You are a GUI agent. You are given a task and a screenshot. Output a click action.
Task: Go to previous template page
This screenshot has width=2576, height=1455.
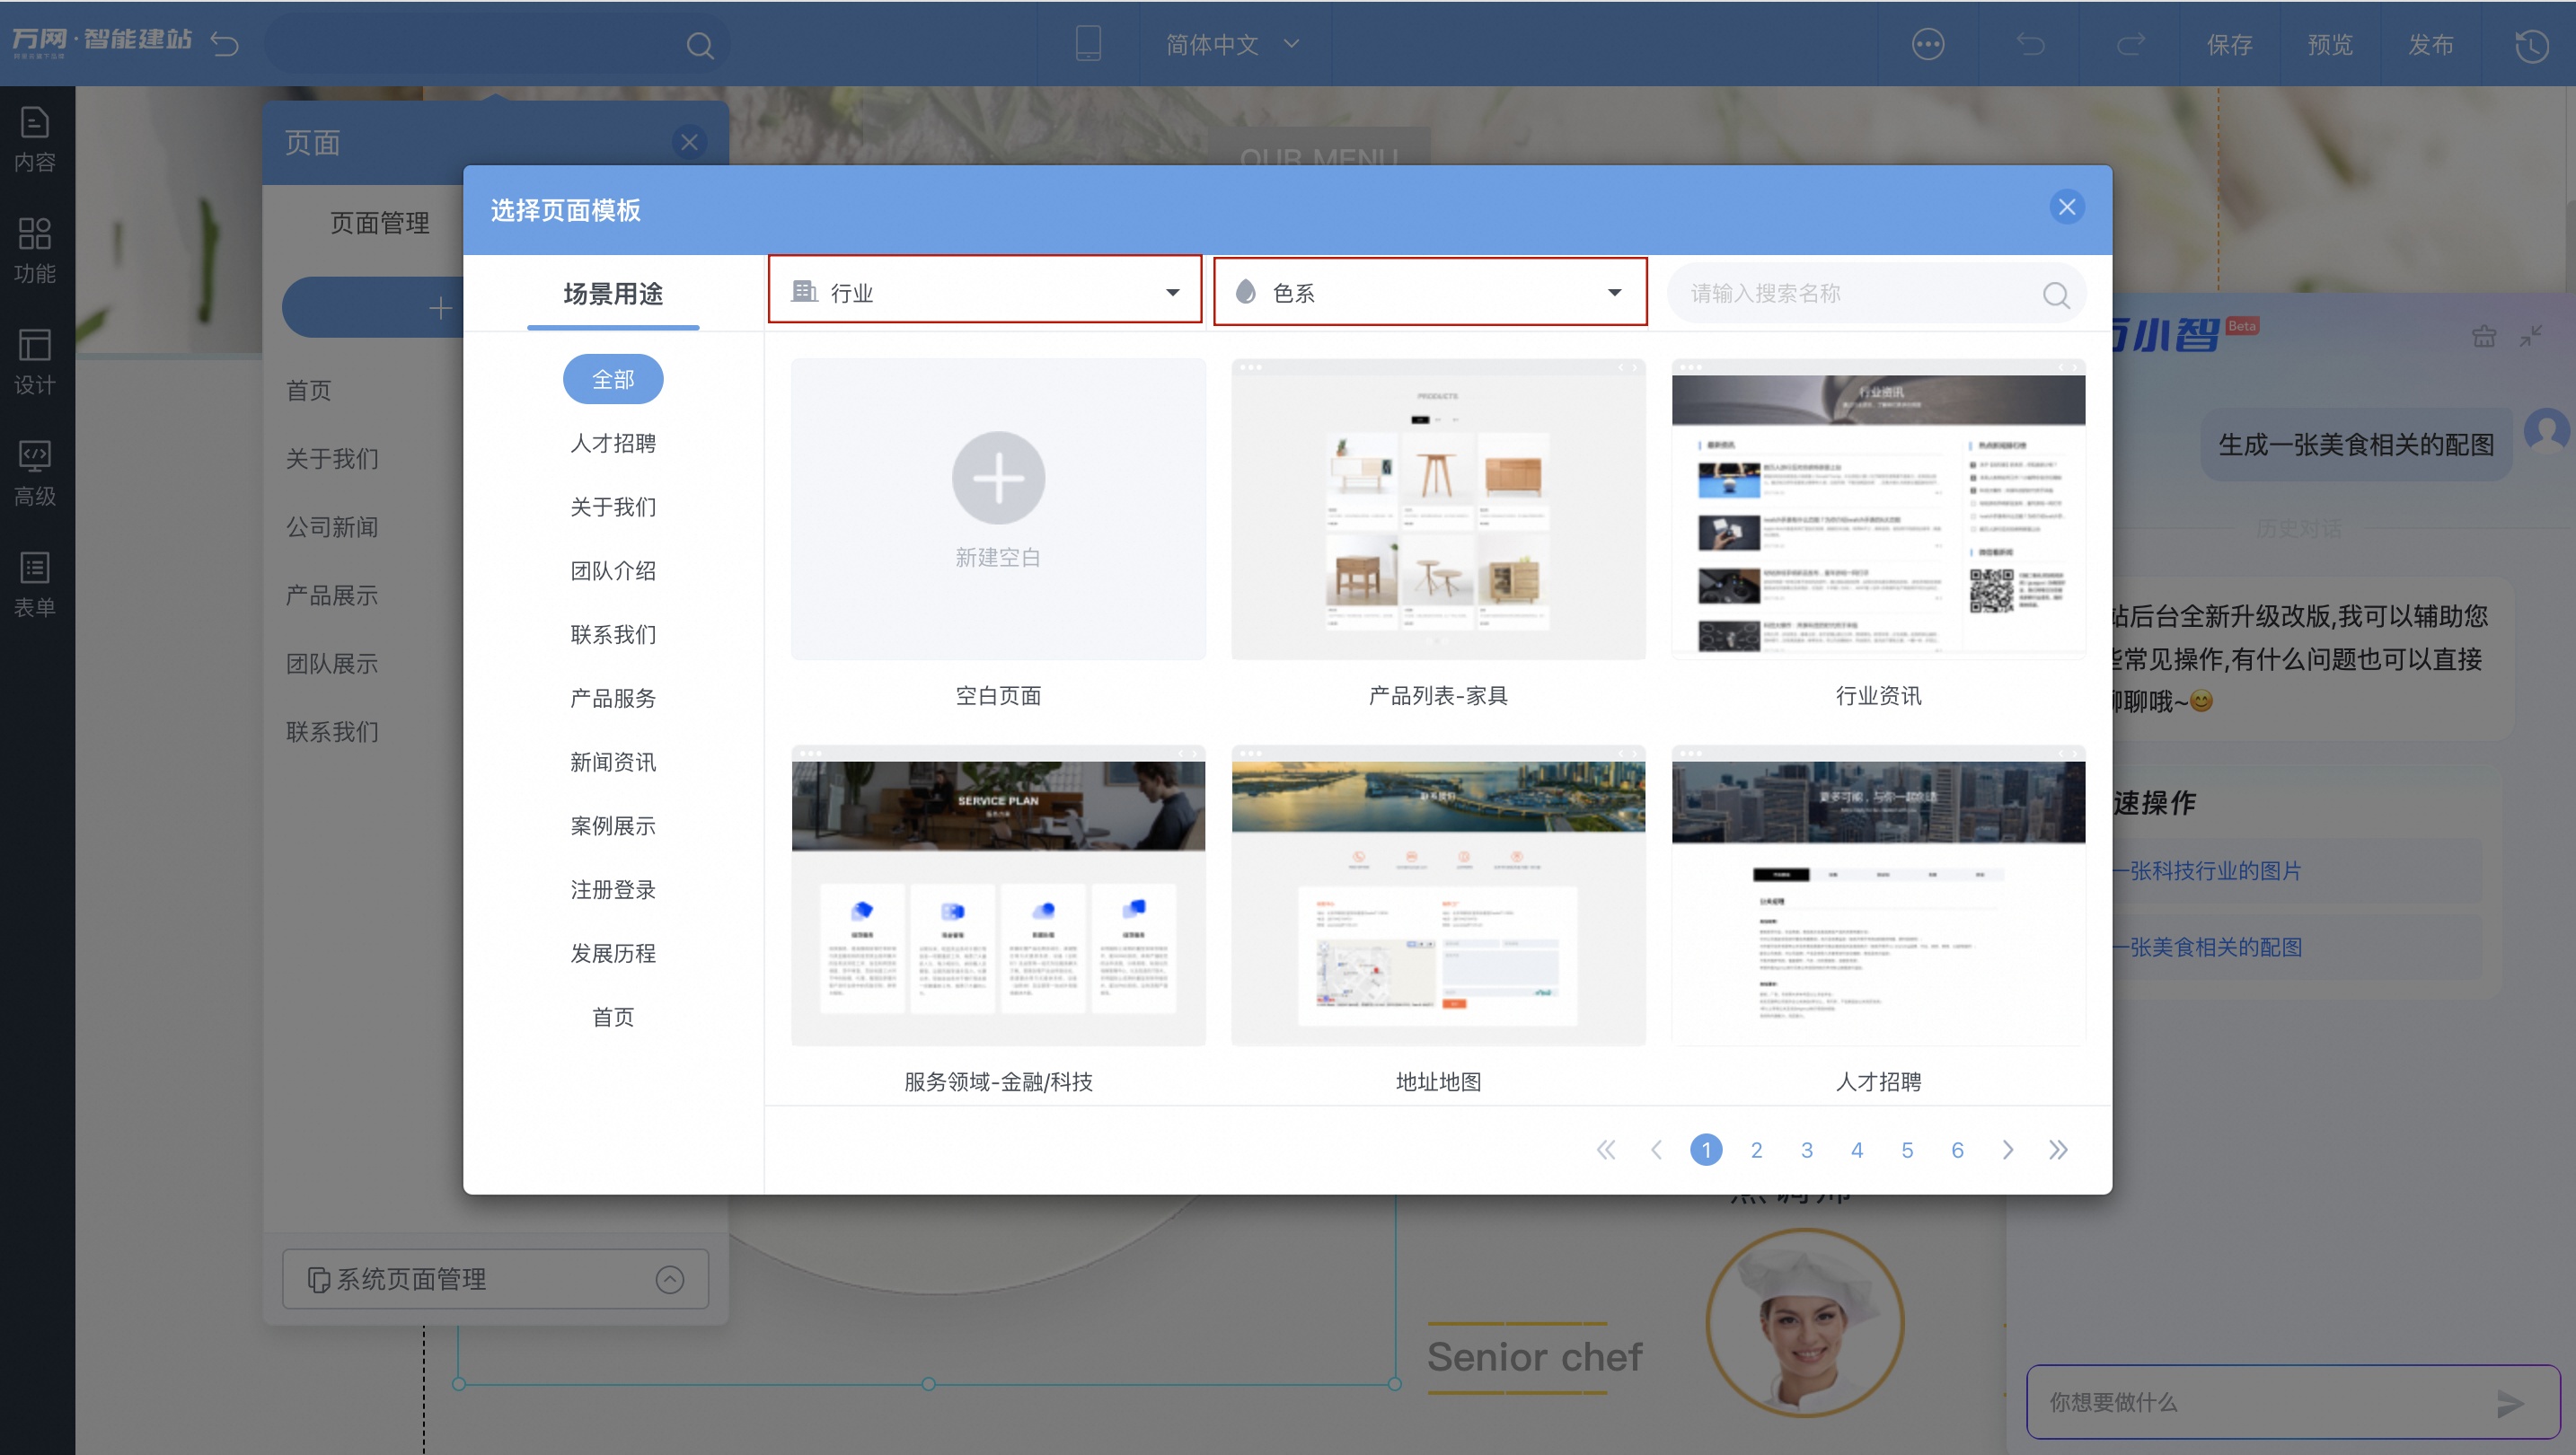pyautogui.click(x=1656, y=1150)
